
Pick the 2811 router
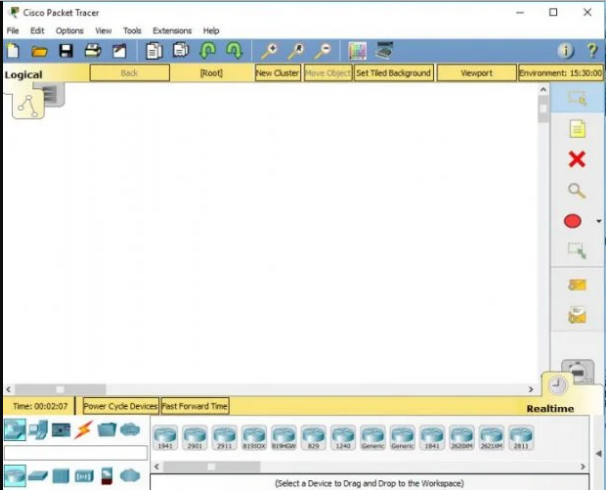pyautogui.click(x=521, y=437)
